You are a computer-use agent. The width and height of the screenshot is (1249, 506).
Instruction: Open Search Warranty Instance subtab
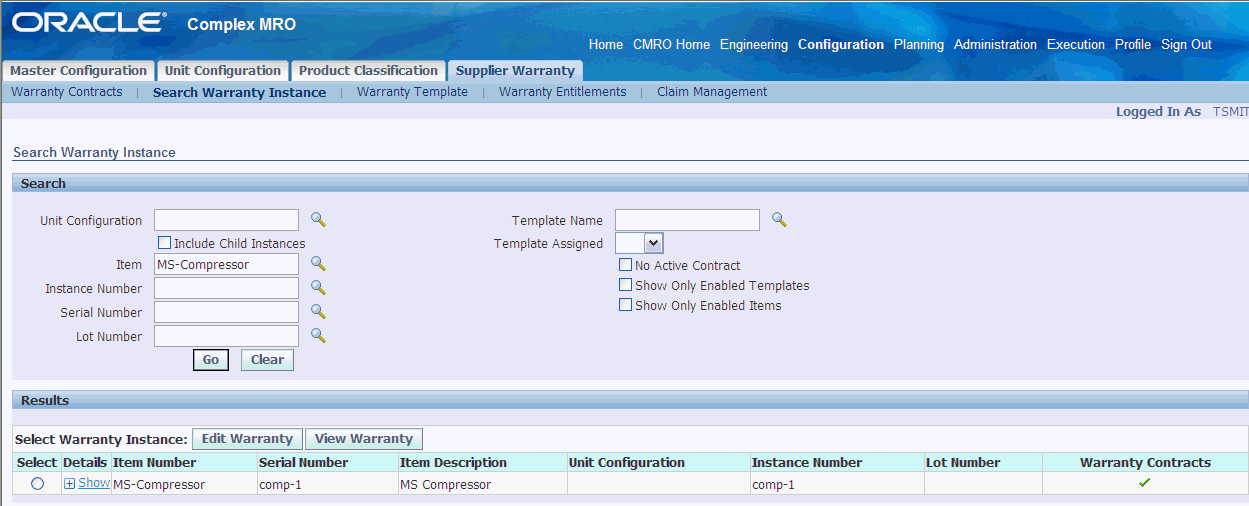coord(239,92)
